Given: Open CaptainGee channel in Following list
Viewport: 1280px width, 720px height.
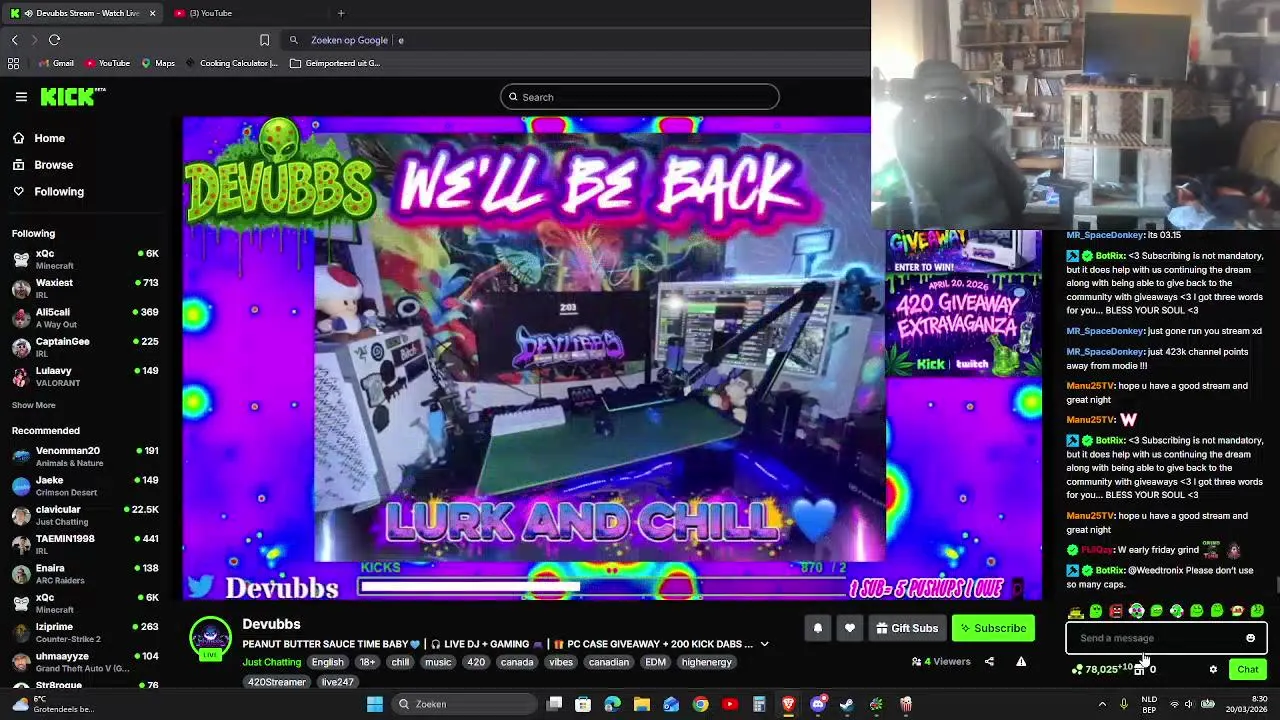Looking at the screenshot, I should pyautogui.click(x=85, y=347).
